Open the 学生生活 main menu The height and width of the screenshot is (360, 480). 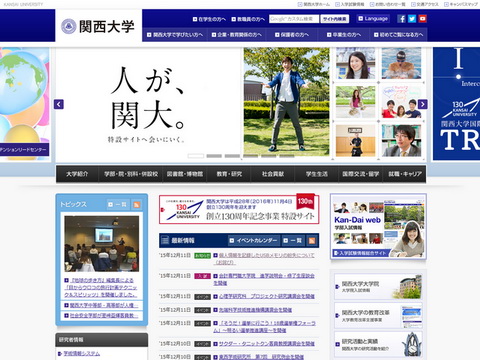click(317, 174)
